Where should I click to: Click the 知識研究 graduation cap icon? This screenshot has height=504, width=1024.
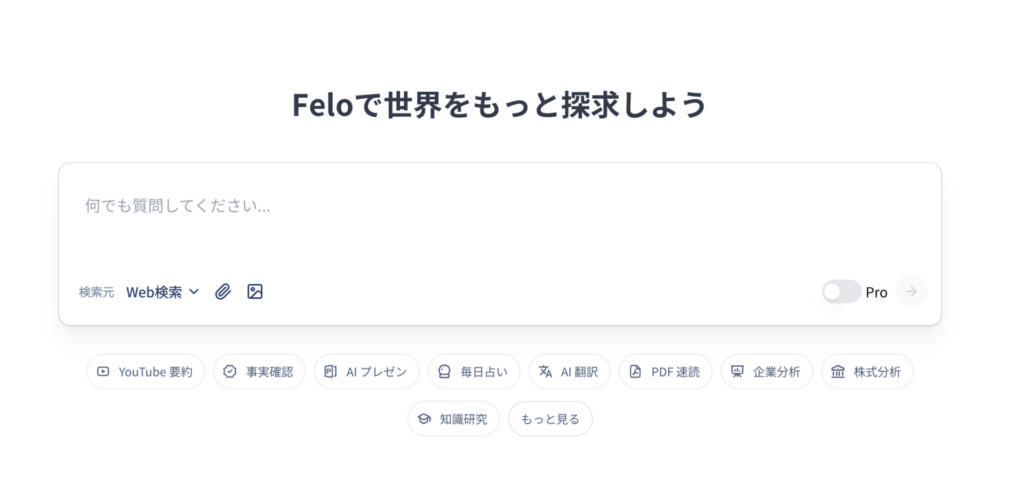click(424, 419)
